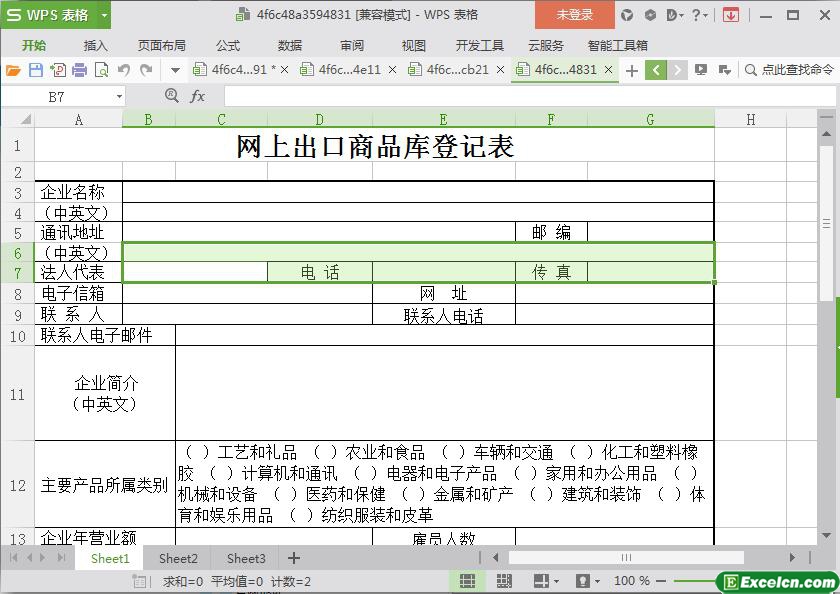Expand the quick access toolbar dropdown
Viewport: 840px width, 594px height.
click(175, 70)
